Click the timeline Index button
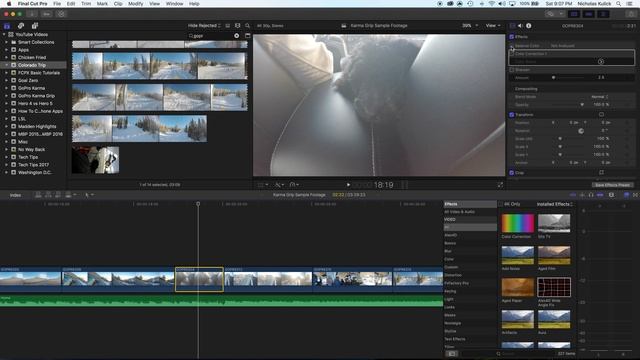Screen dimensions: 640x360 coord(16,195)
